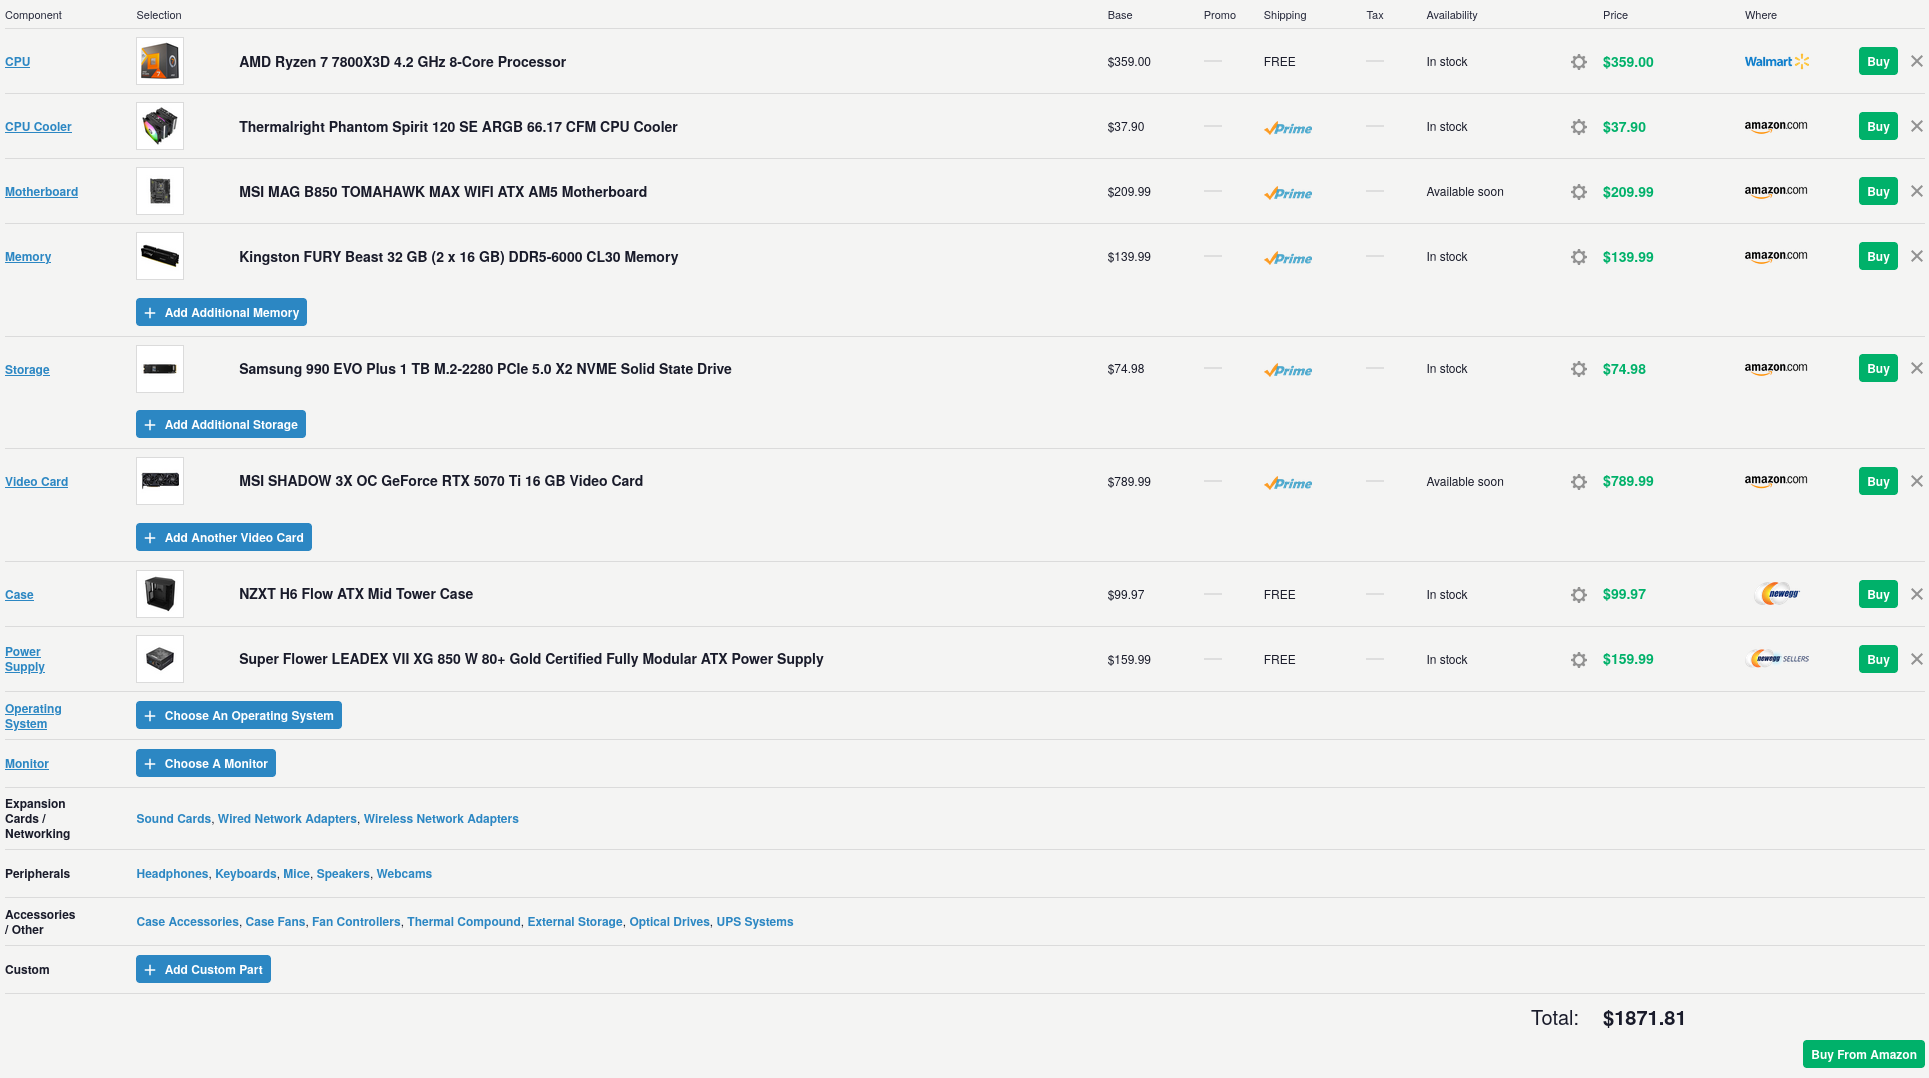Open price settings gear for Storage row
The image size is (1929, 1078).
click(x=1579, y=369)
